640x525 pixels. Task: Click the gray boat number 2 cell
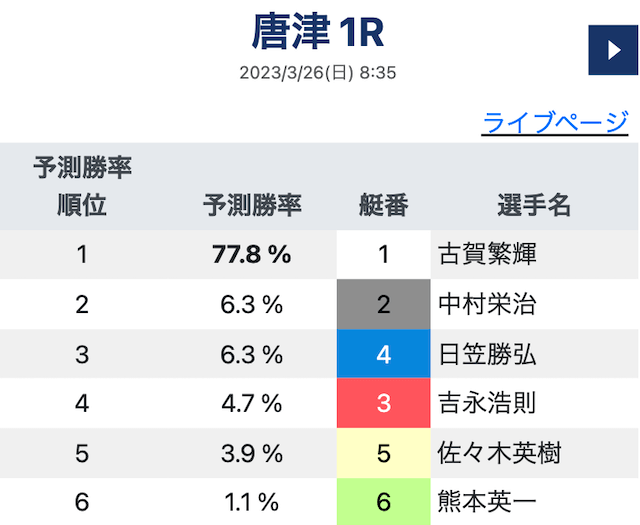[384, 304]
